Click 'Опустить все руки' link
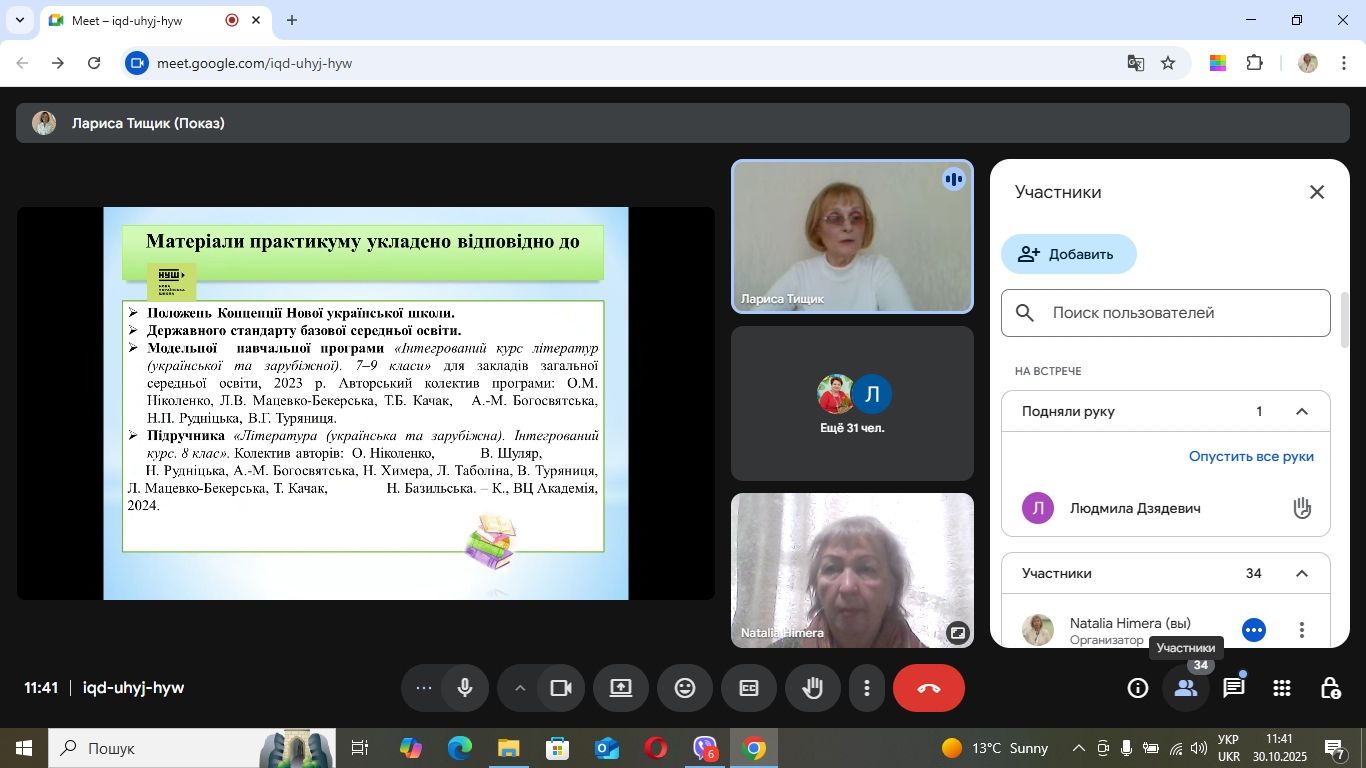The height and width of the screenshot is (768, 1366). tap(1251, 456)
